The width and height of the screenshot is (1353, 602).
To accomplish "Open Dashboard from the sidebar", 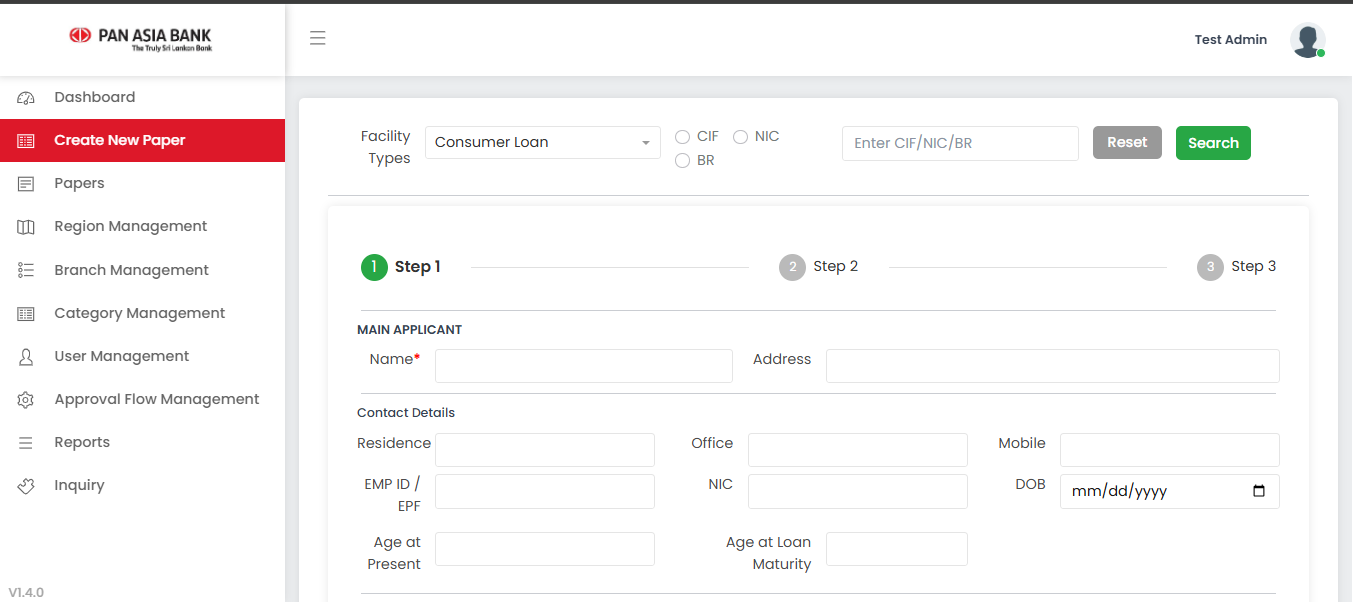I will (142, 97).
